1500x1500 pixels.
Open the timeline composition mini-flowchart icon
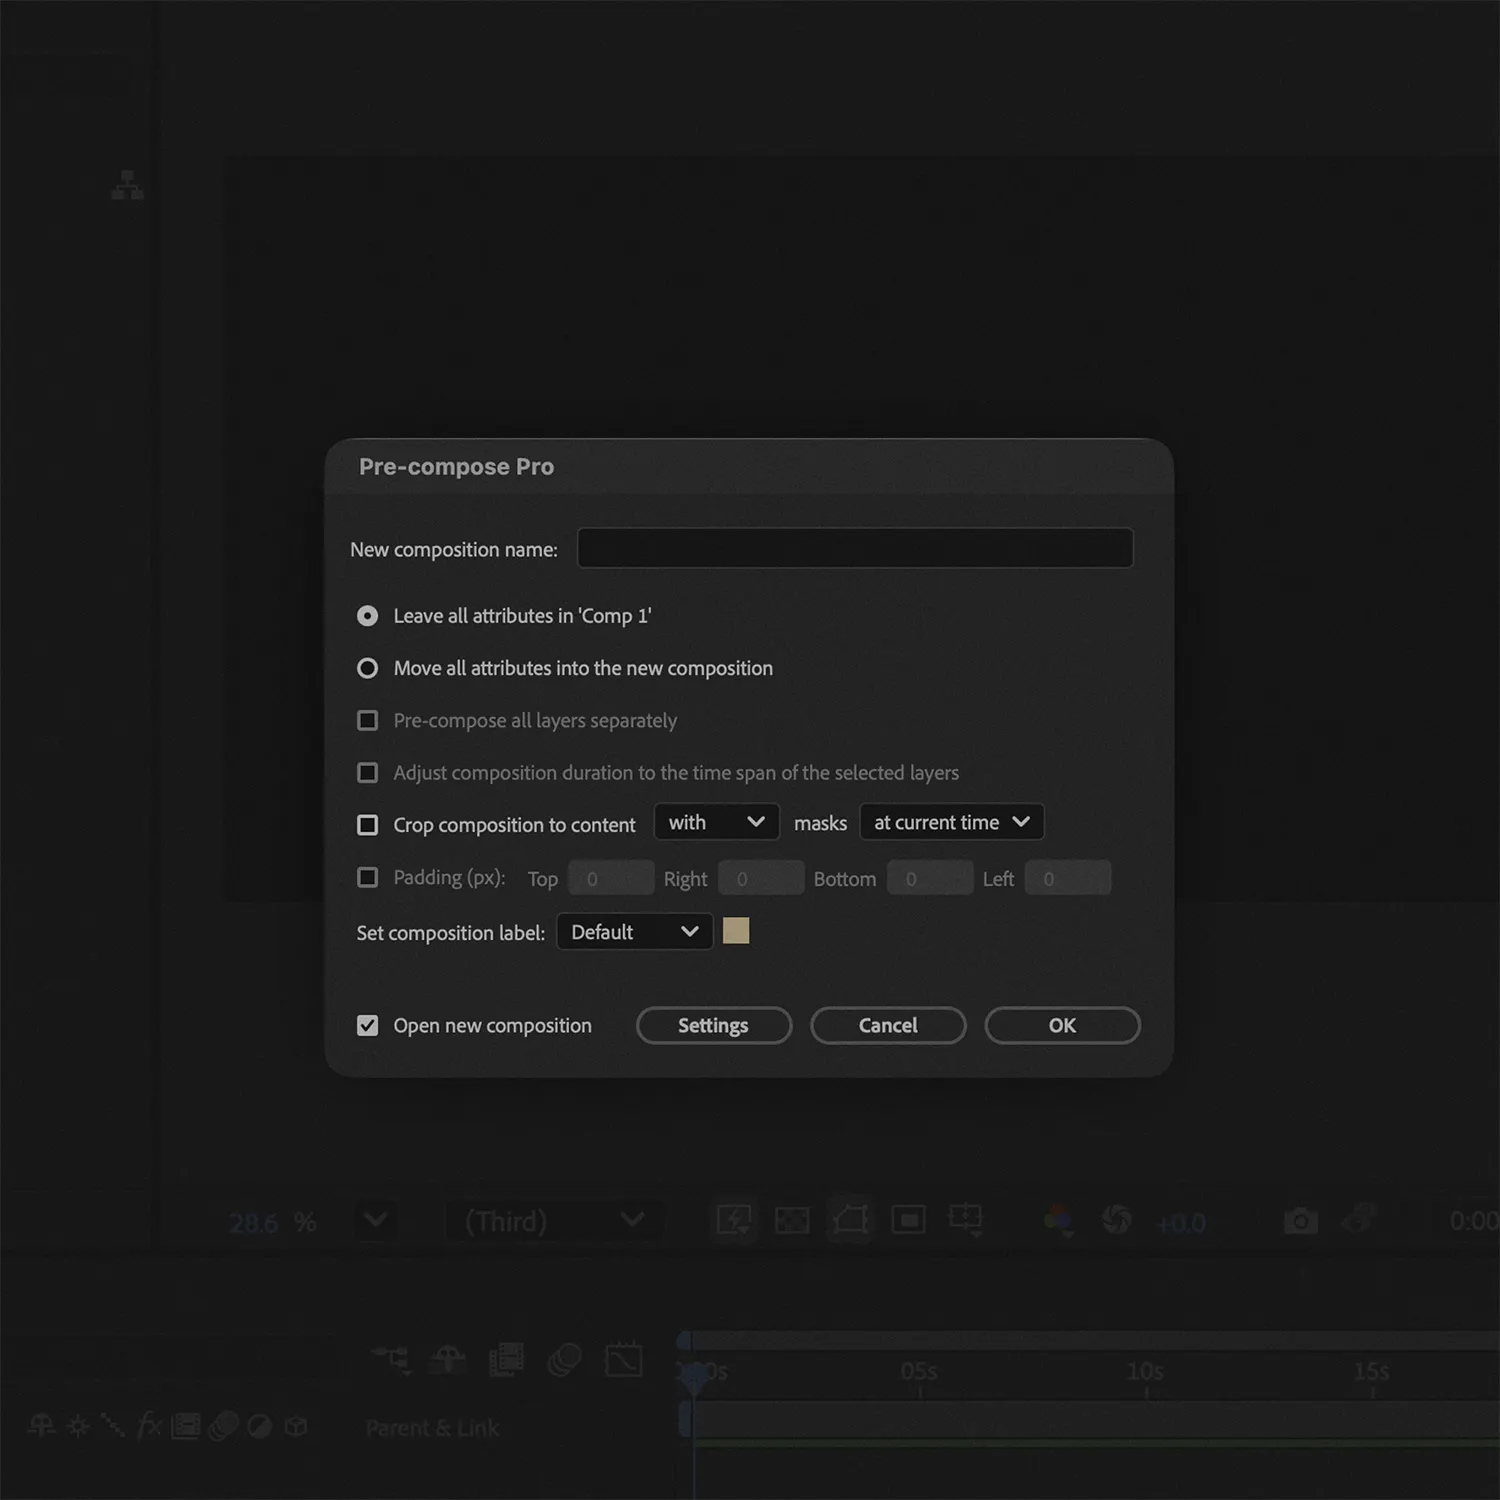pos(391,1360)
